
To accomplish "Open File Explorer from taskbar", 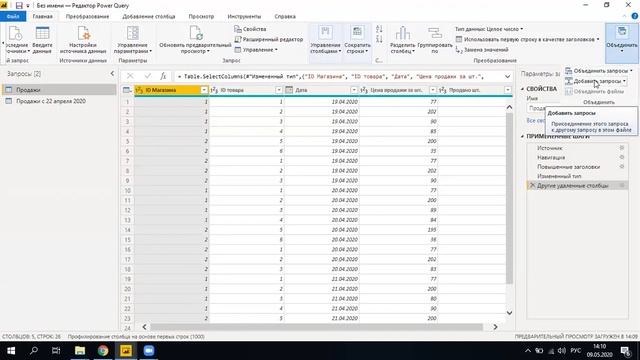I will pos(80,351).
